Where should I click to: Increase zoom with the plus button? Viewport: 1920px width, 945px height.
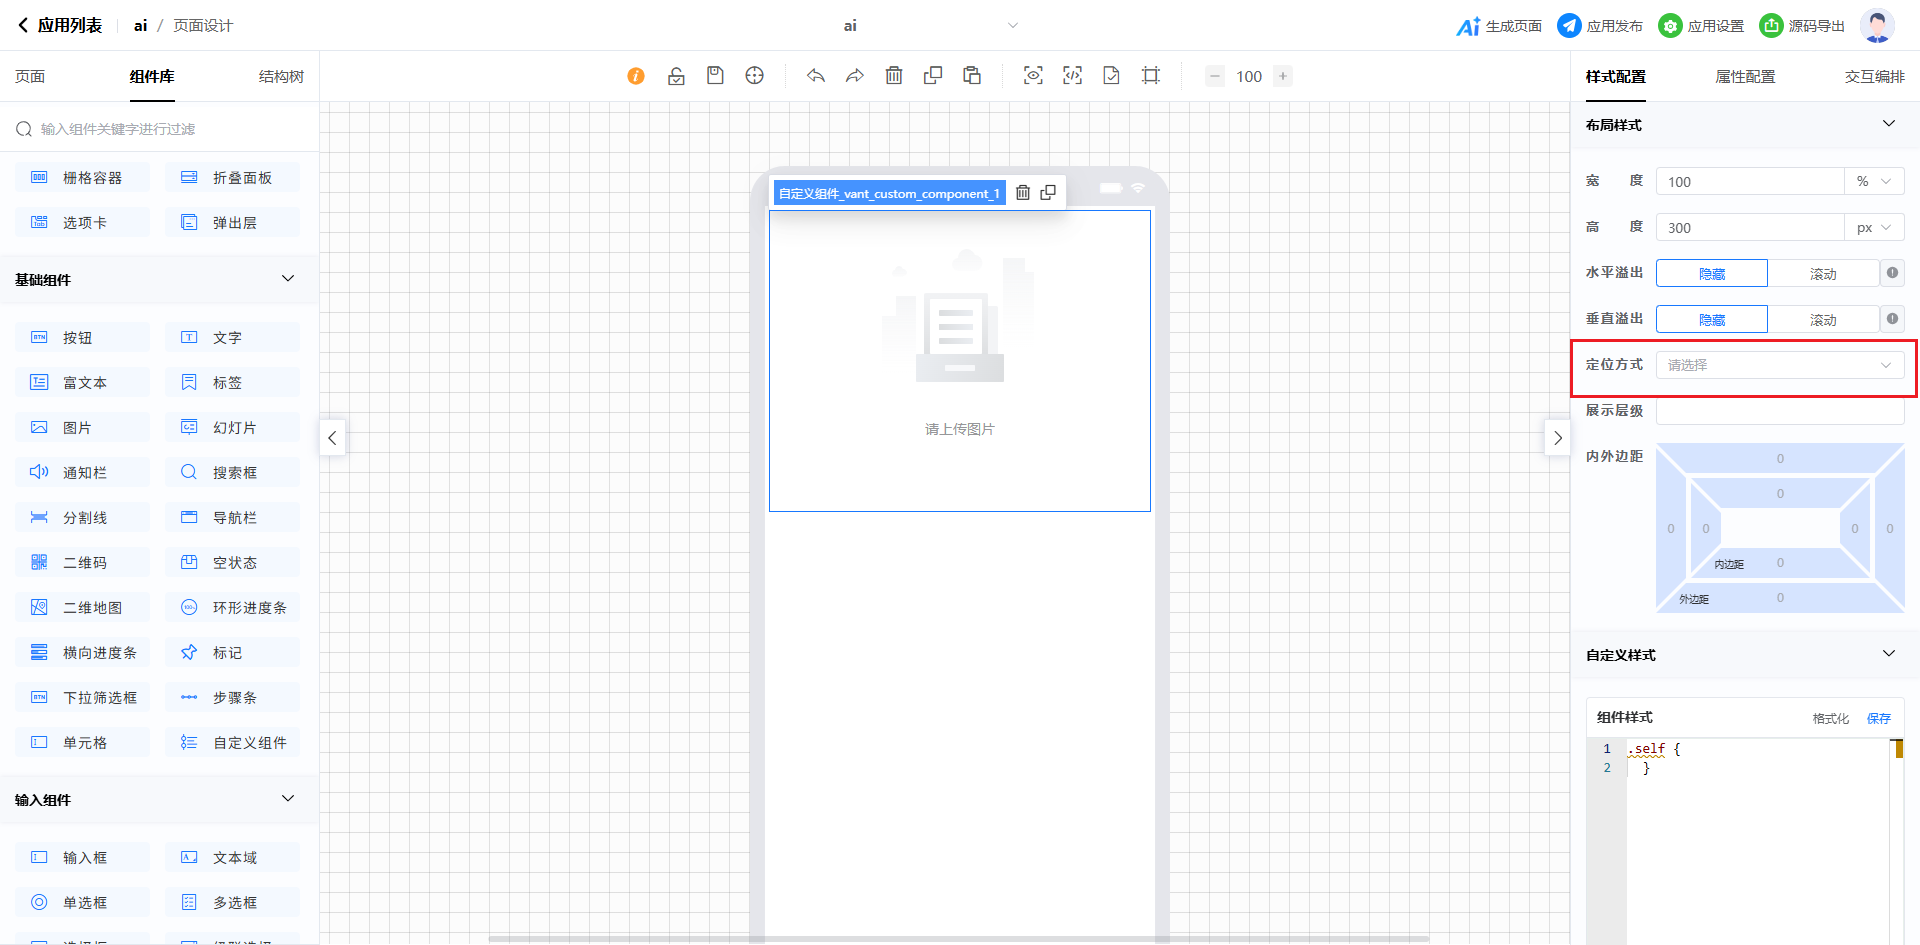tap(1283, 76)
